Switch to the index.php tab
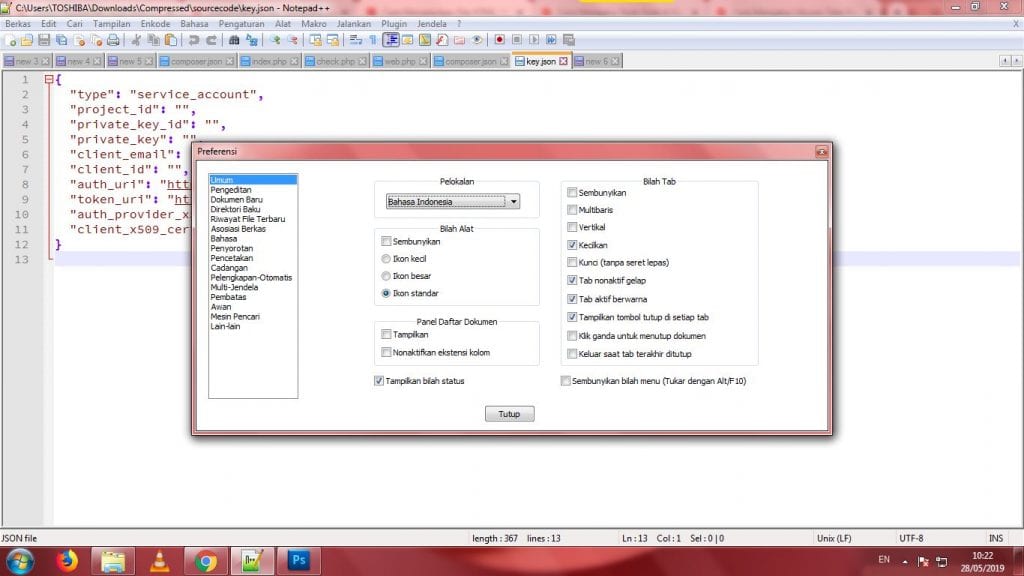Image resolution: width=1024 pixels, height=576 pixels. 270,61
